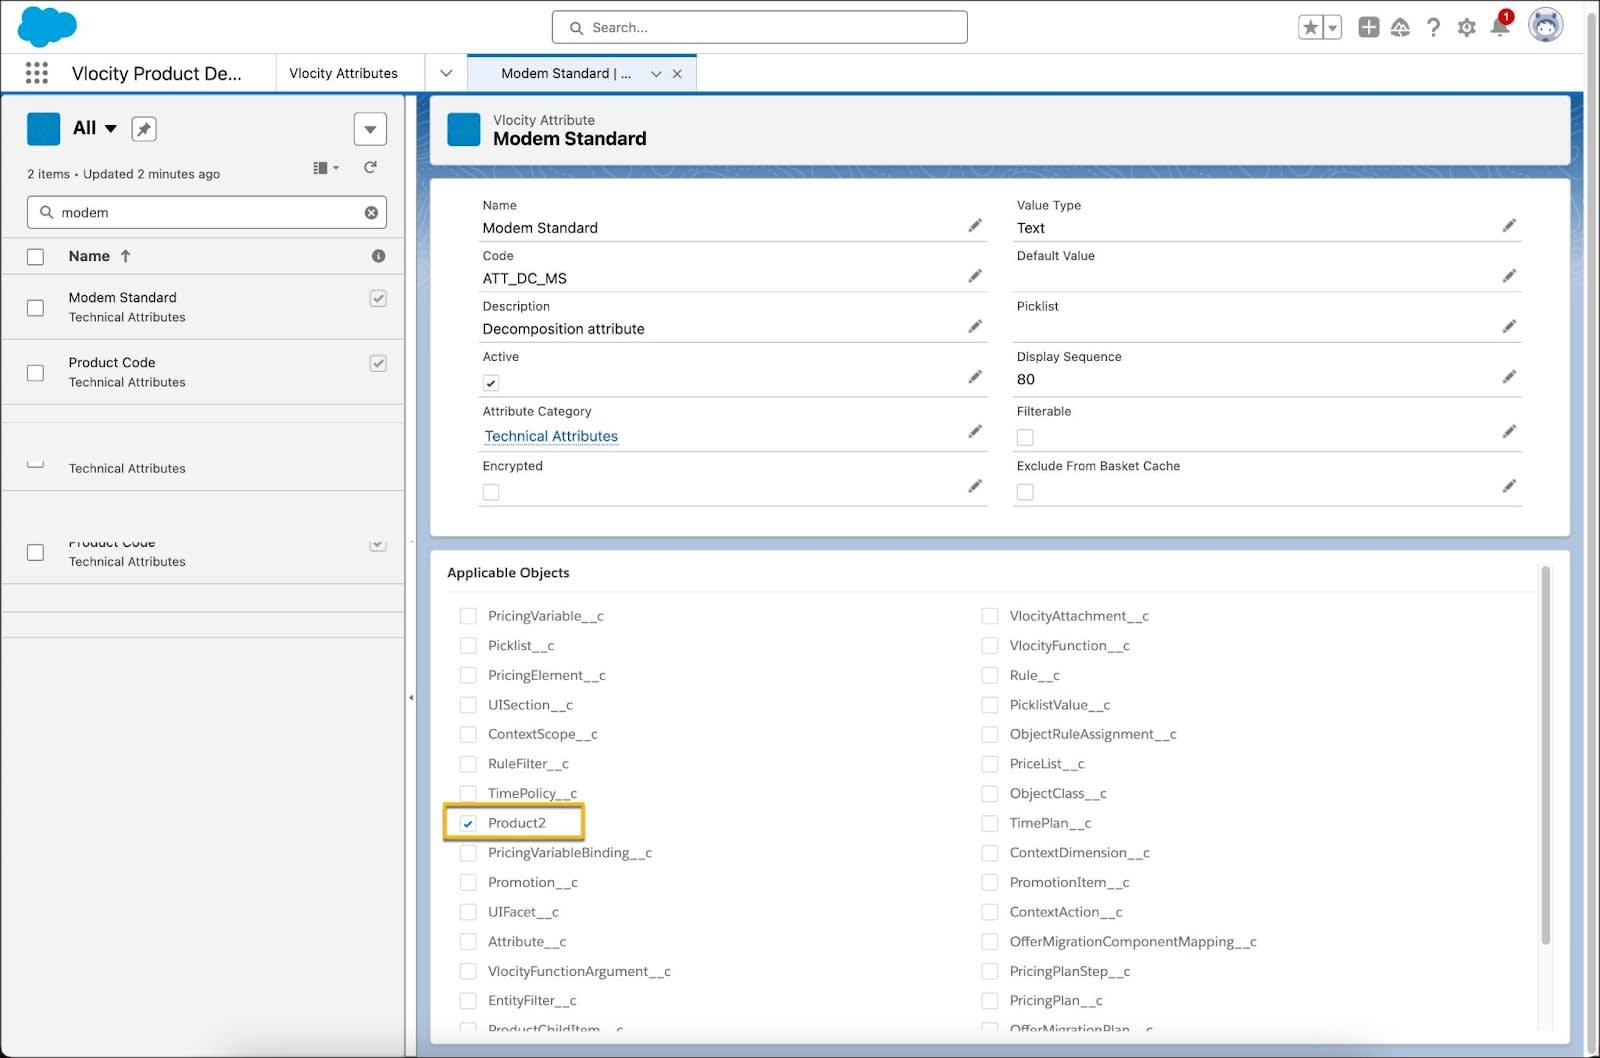
Task: Click the list search field containing modem
Action: tap(207, 212)
